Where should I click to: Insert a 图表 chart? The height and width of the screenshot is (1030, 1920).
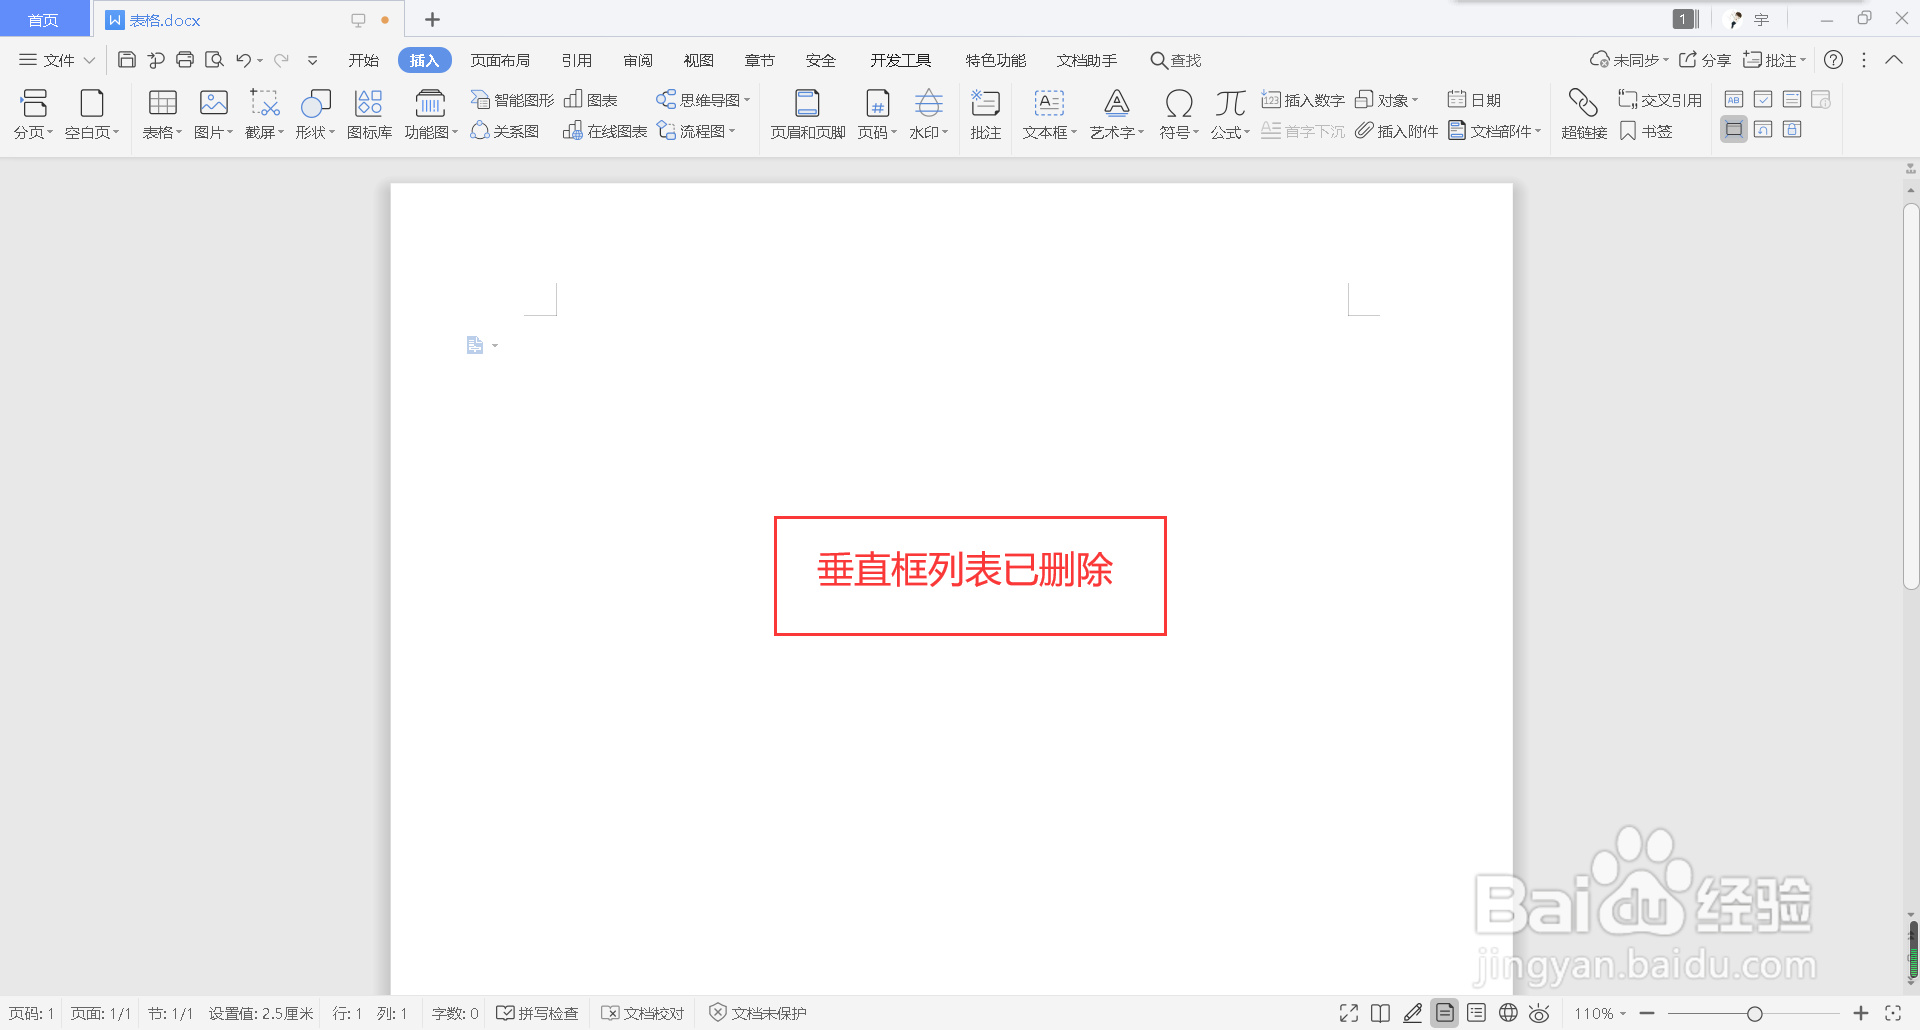pyautogui.click(x=591, y=100)
